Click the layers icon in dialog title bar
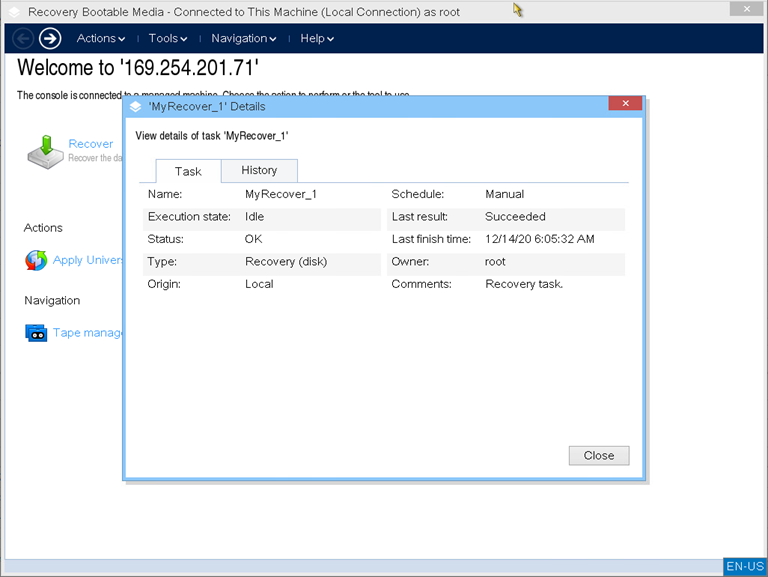 click(x=136, y=107)
